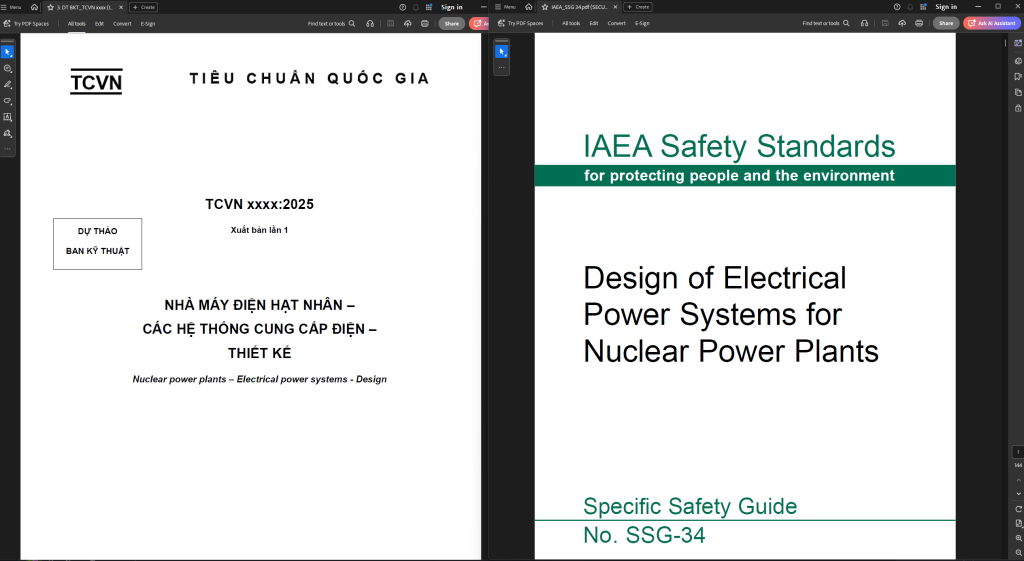Open bookmarks panel in right sidebar
1024x561 pixels.
(1018, 76)
